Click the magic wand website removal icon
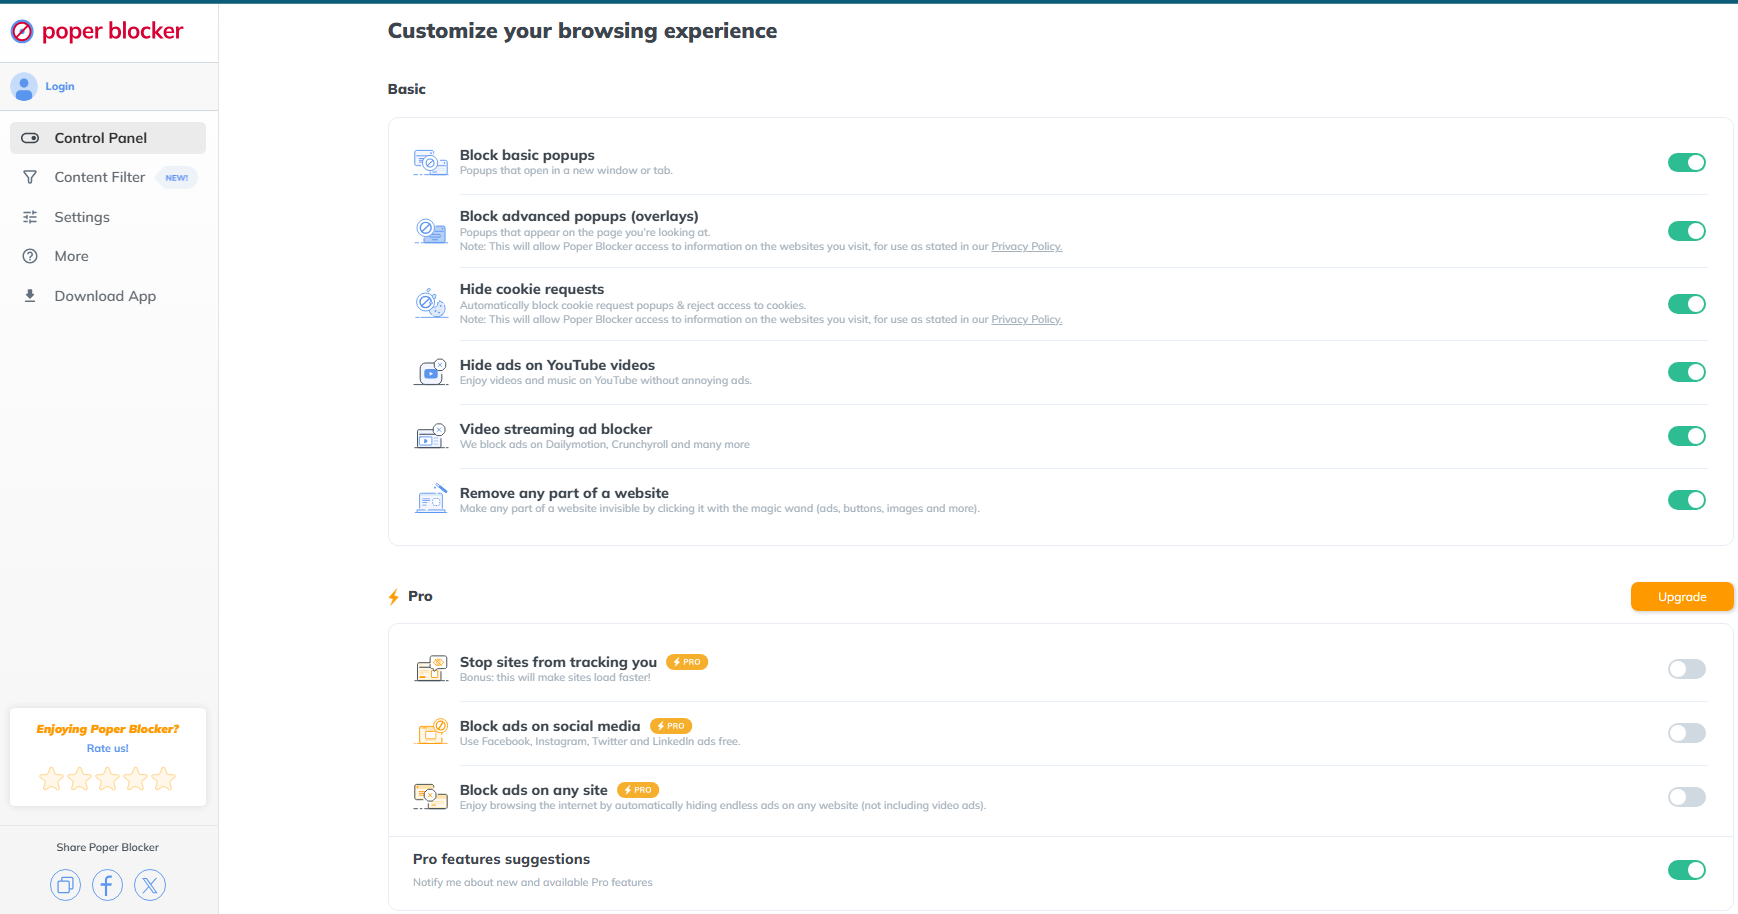Image resolution: width=1738 pixels, height=914 pixels. (430, 498)
